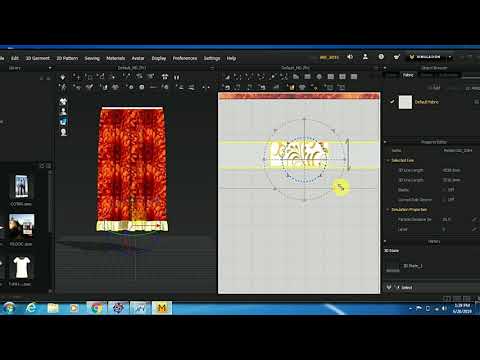Open the Help menu
480x360 pixels.
[x=231, y=58]
